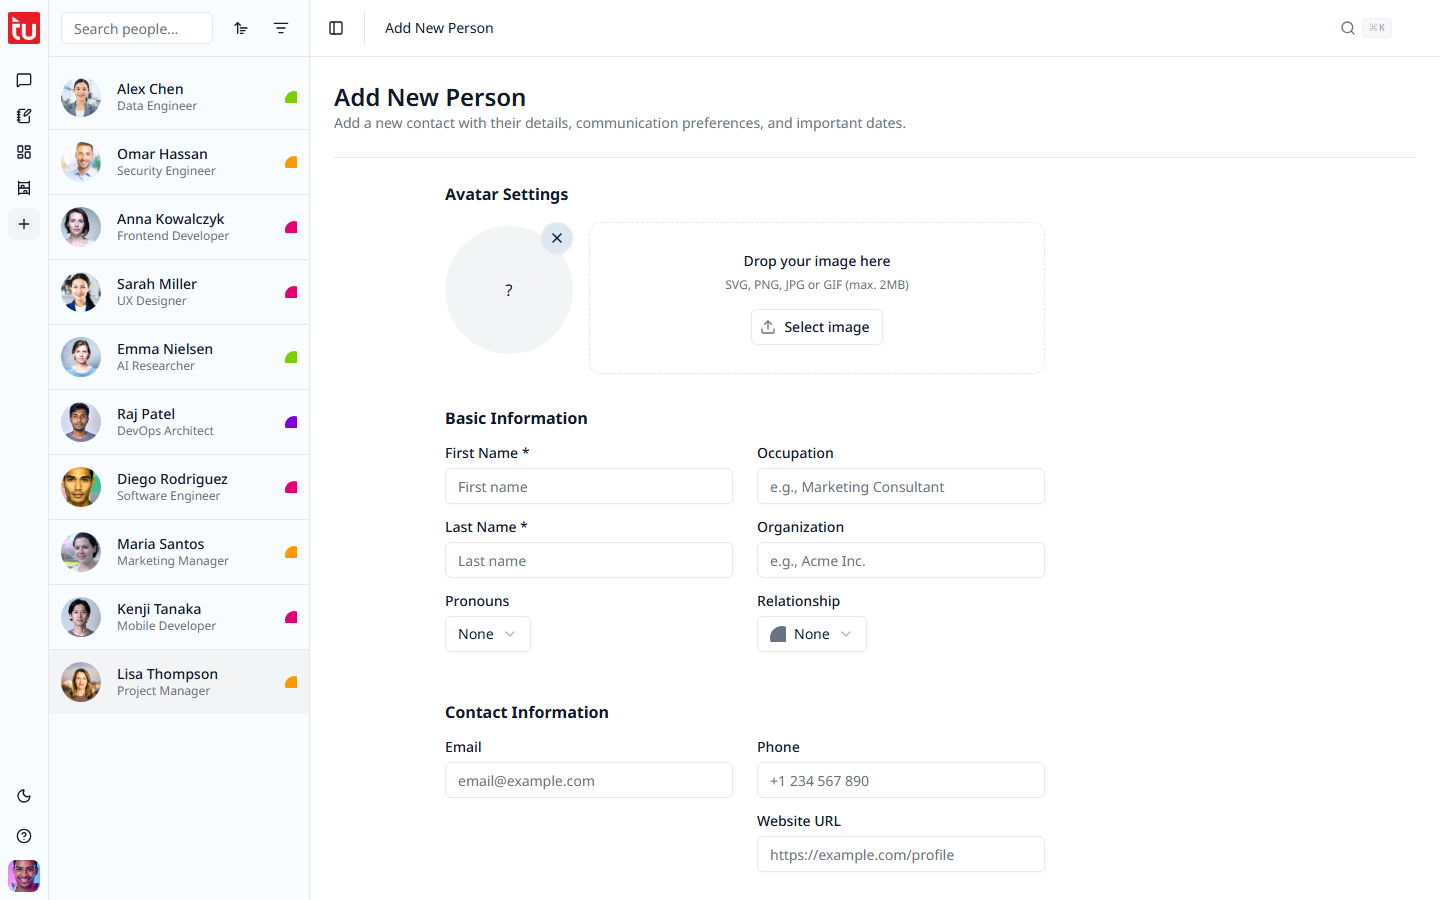This screenshot has height=900, width=1440.
Task: Click the avatar placeholder circle
Action: pos(509,290)
